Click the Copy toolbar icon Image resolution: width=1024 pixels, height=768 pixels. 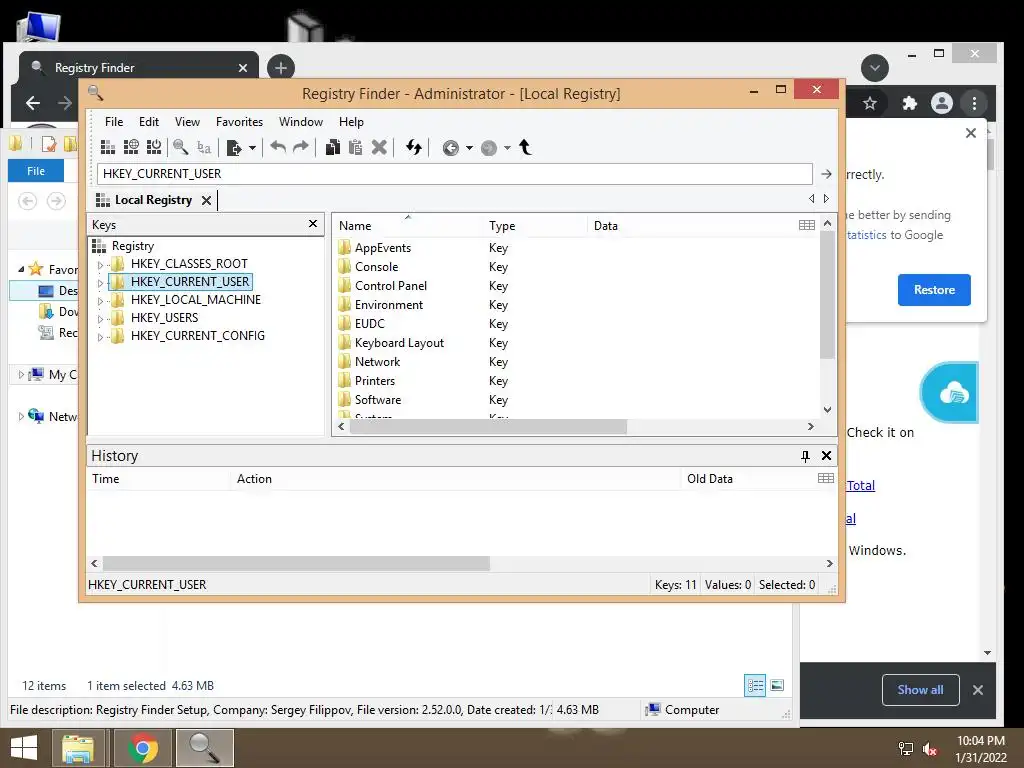click(x=333, y=148)
